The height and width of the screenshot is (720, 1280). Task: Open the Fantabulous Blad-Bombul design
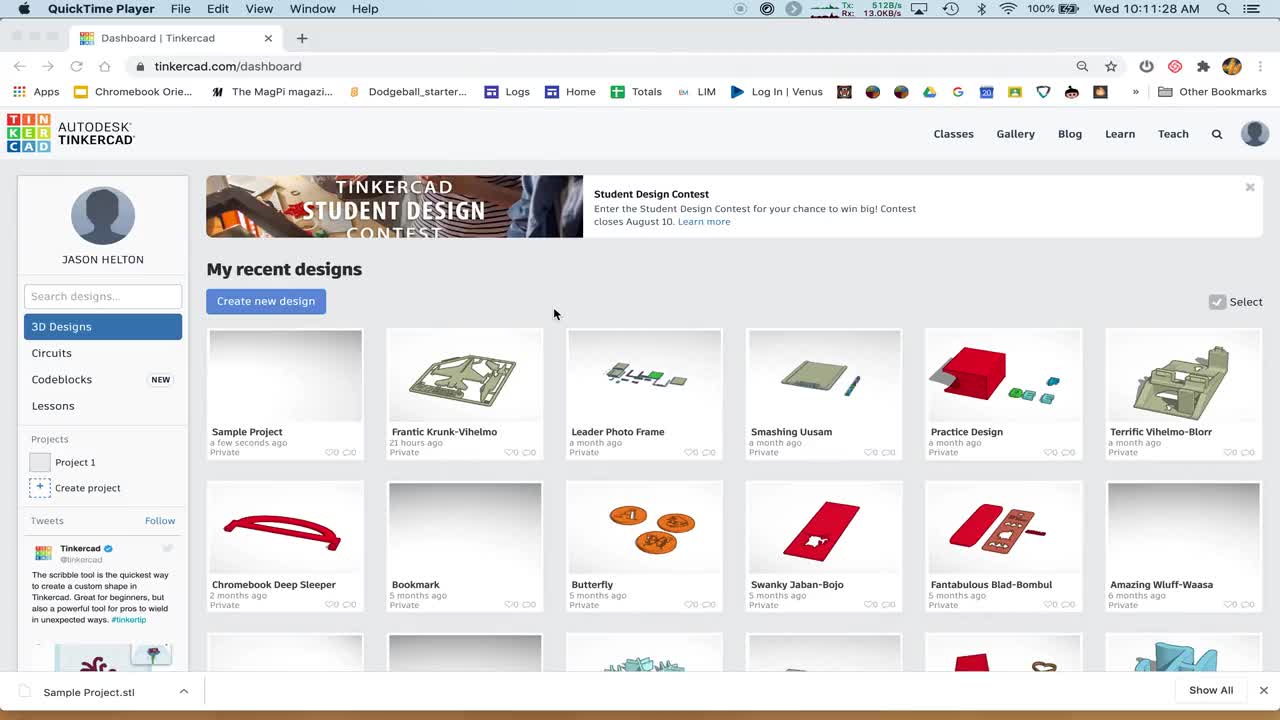pyautogui.click(x=1003, y=529)
